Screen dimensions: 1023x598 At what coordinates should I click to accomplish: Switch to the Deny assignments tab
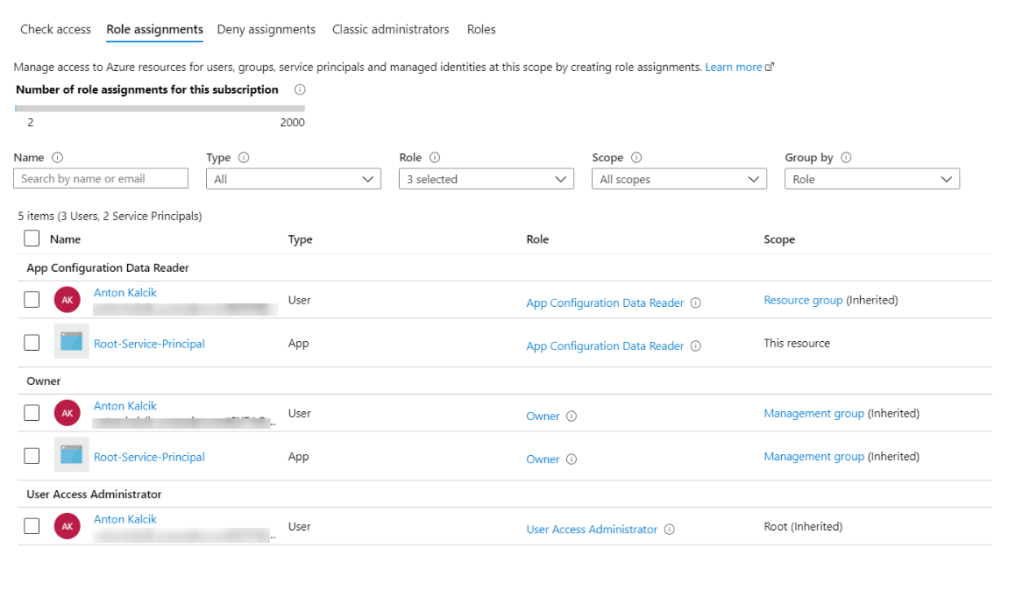tap(267, 30)
